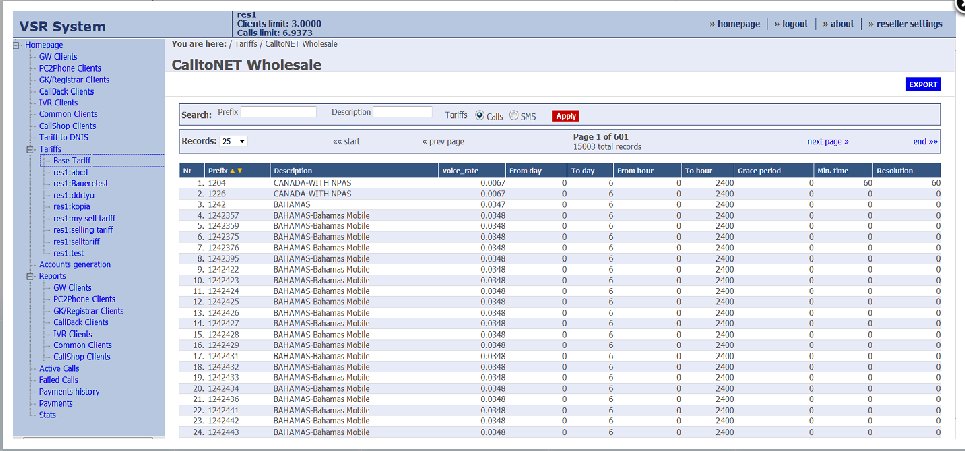
Task: Click the red Apply search button
Action: tap(566, 116)
